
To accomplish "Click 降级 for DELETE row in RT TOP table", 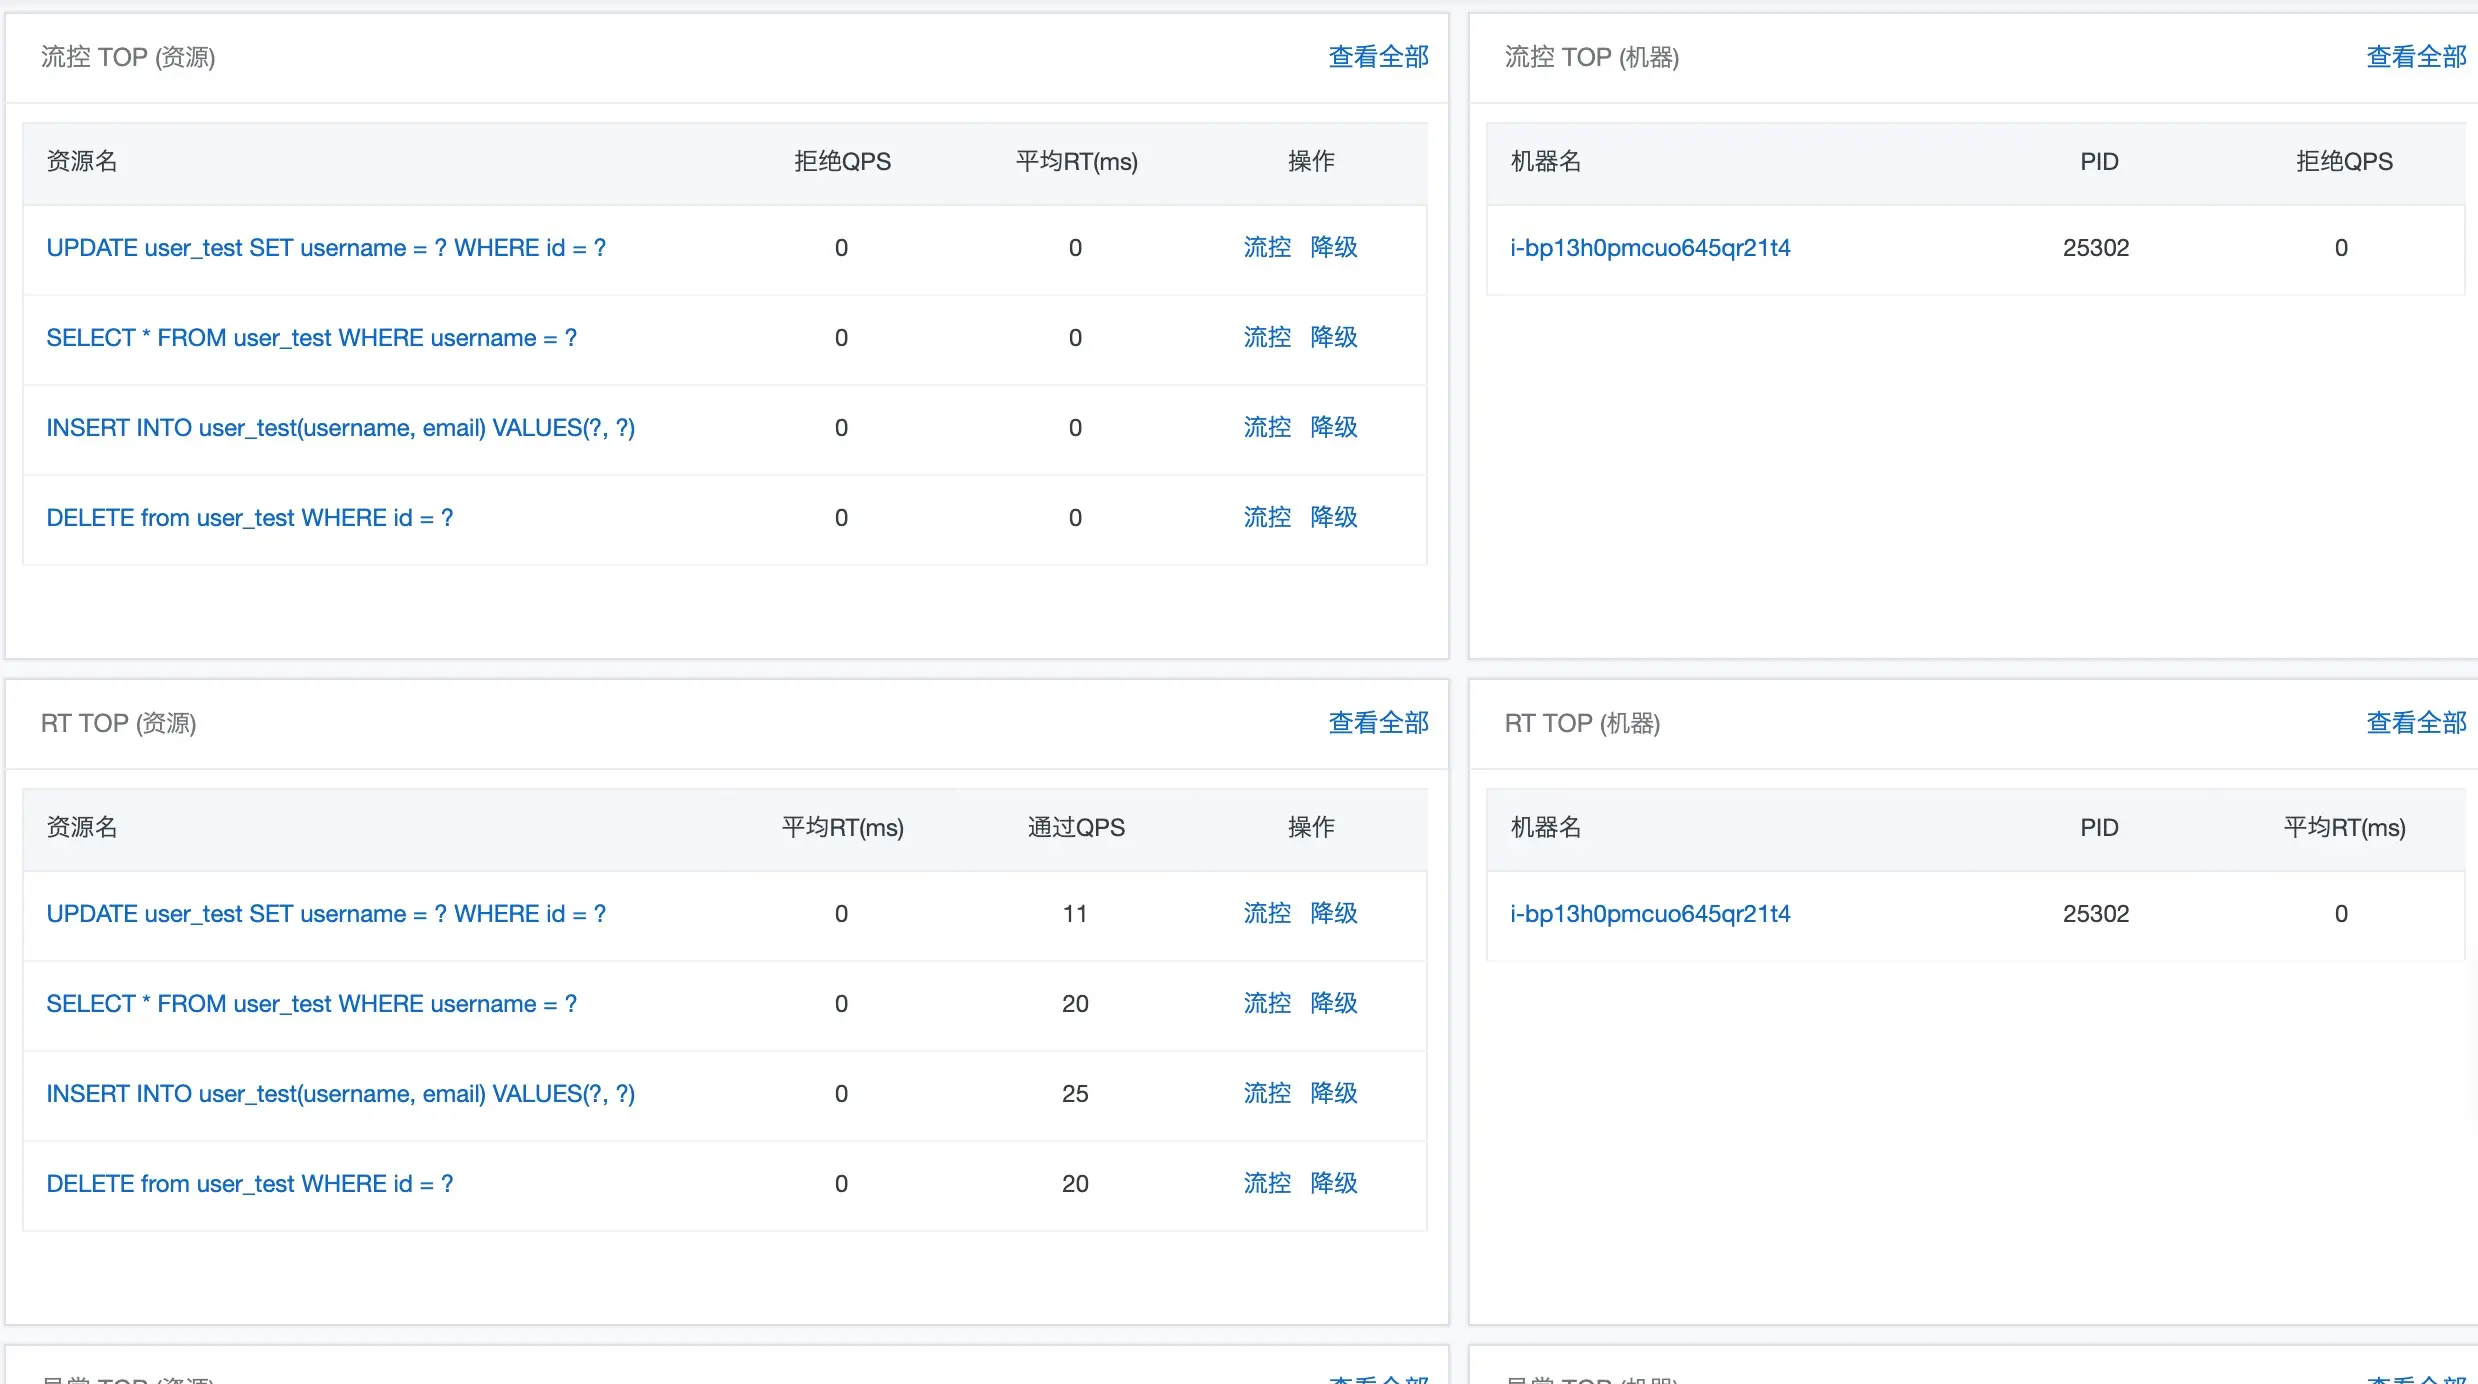I will tap(1334, 1183).
